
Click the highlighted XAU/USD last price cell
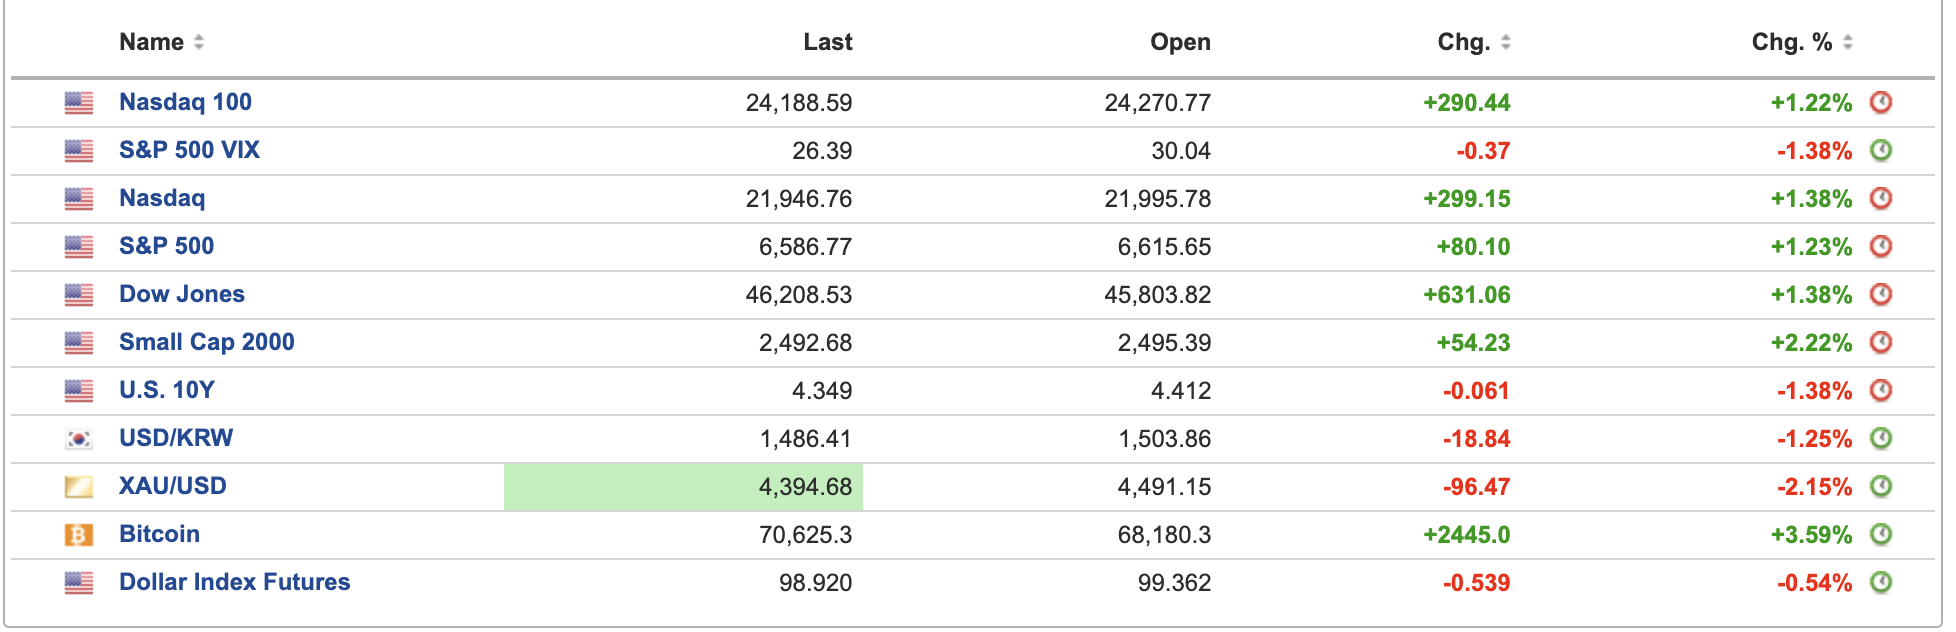click(x=684, y=486)
